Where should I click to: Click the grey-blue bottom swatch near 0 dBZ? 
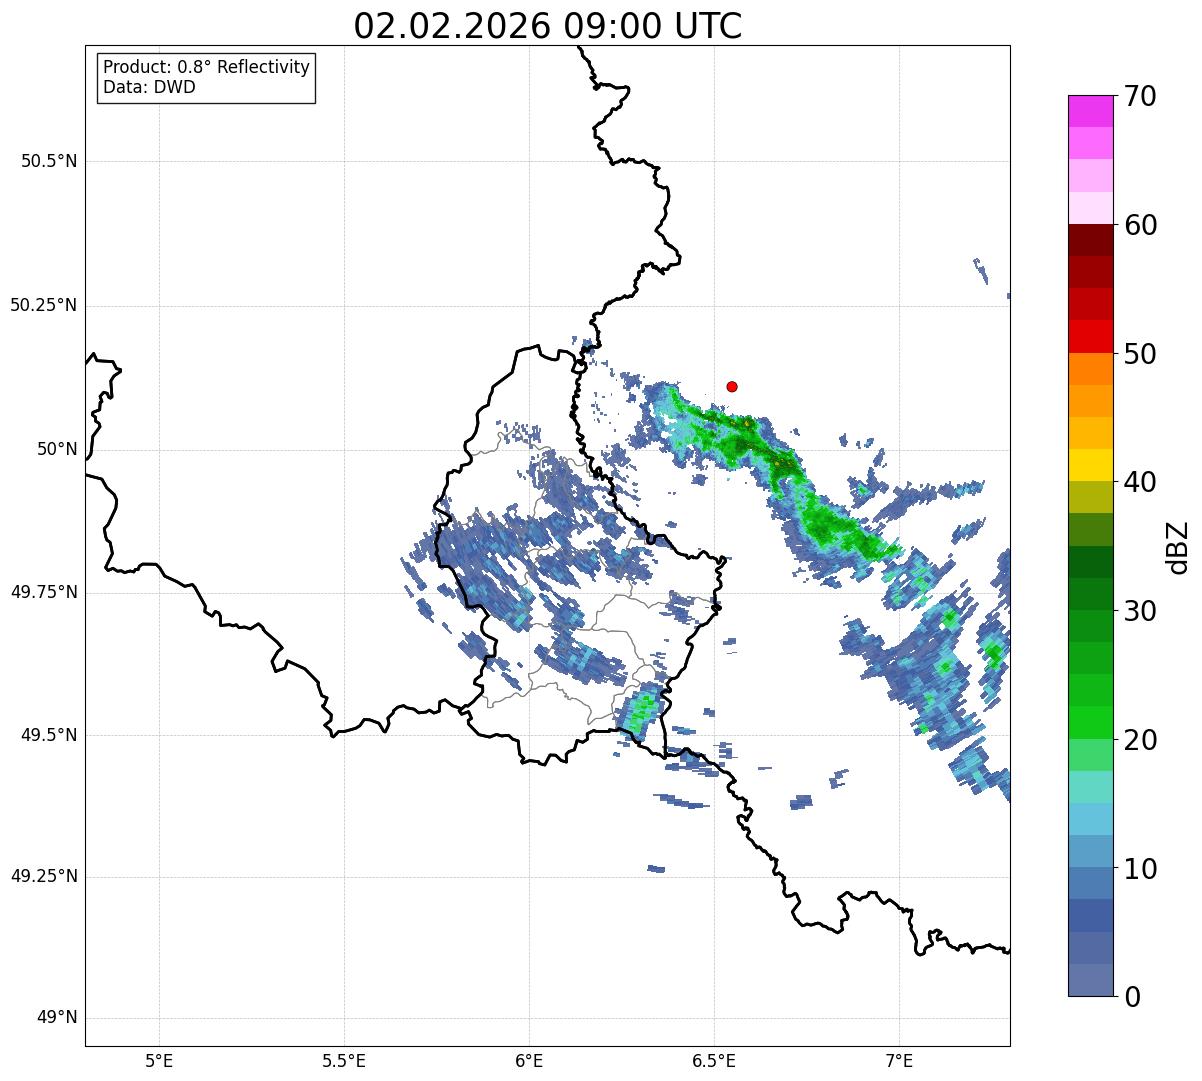1090,980
